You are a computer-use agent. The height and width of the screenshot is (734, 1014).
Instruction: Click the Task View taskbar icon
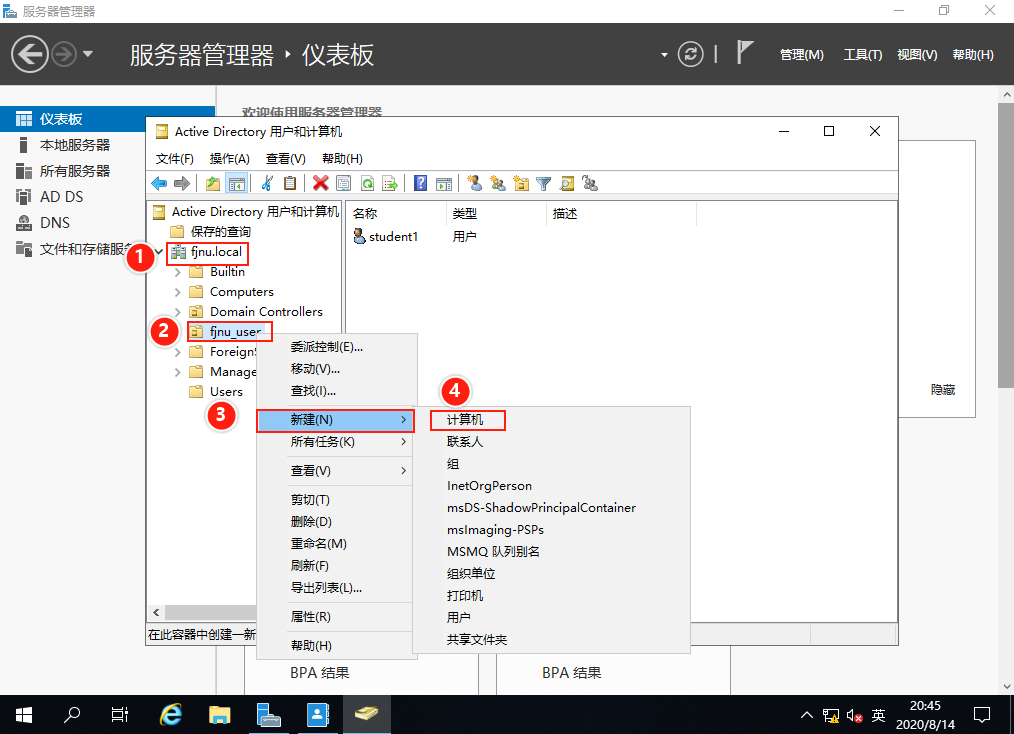click(120, 715)
